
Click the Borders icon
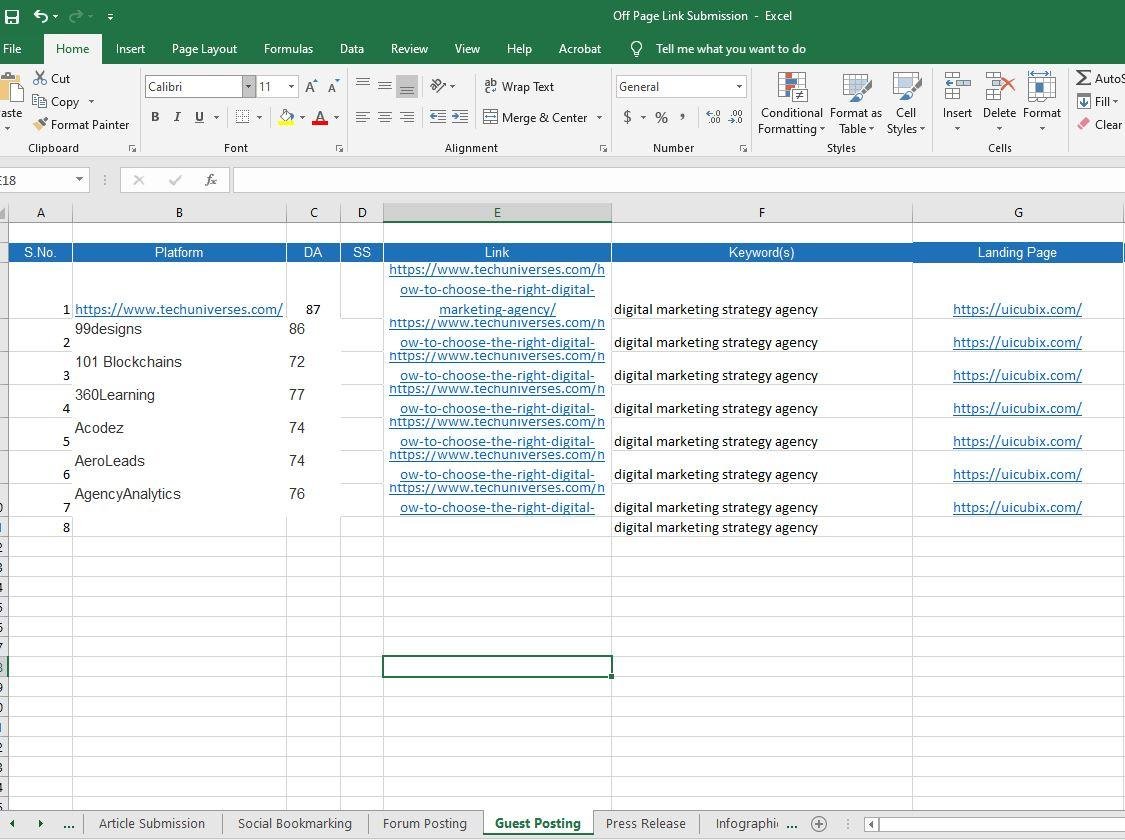[243, 117]
